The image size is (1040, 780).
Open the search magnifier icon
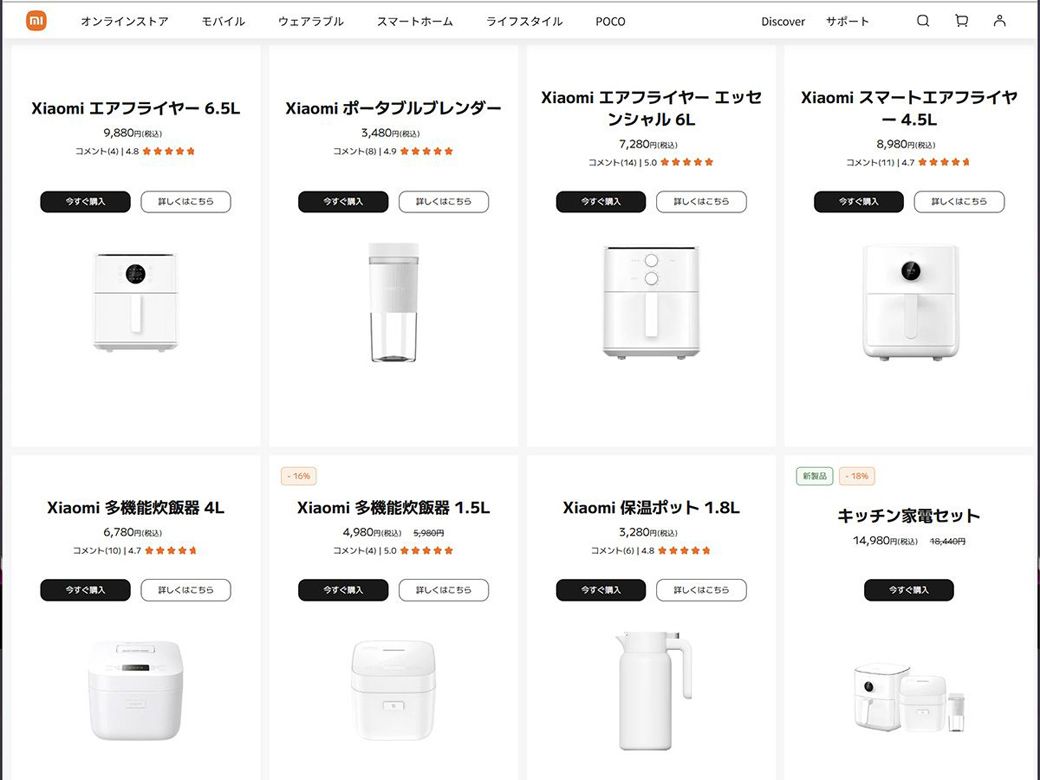point(923,21)
